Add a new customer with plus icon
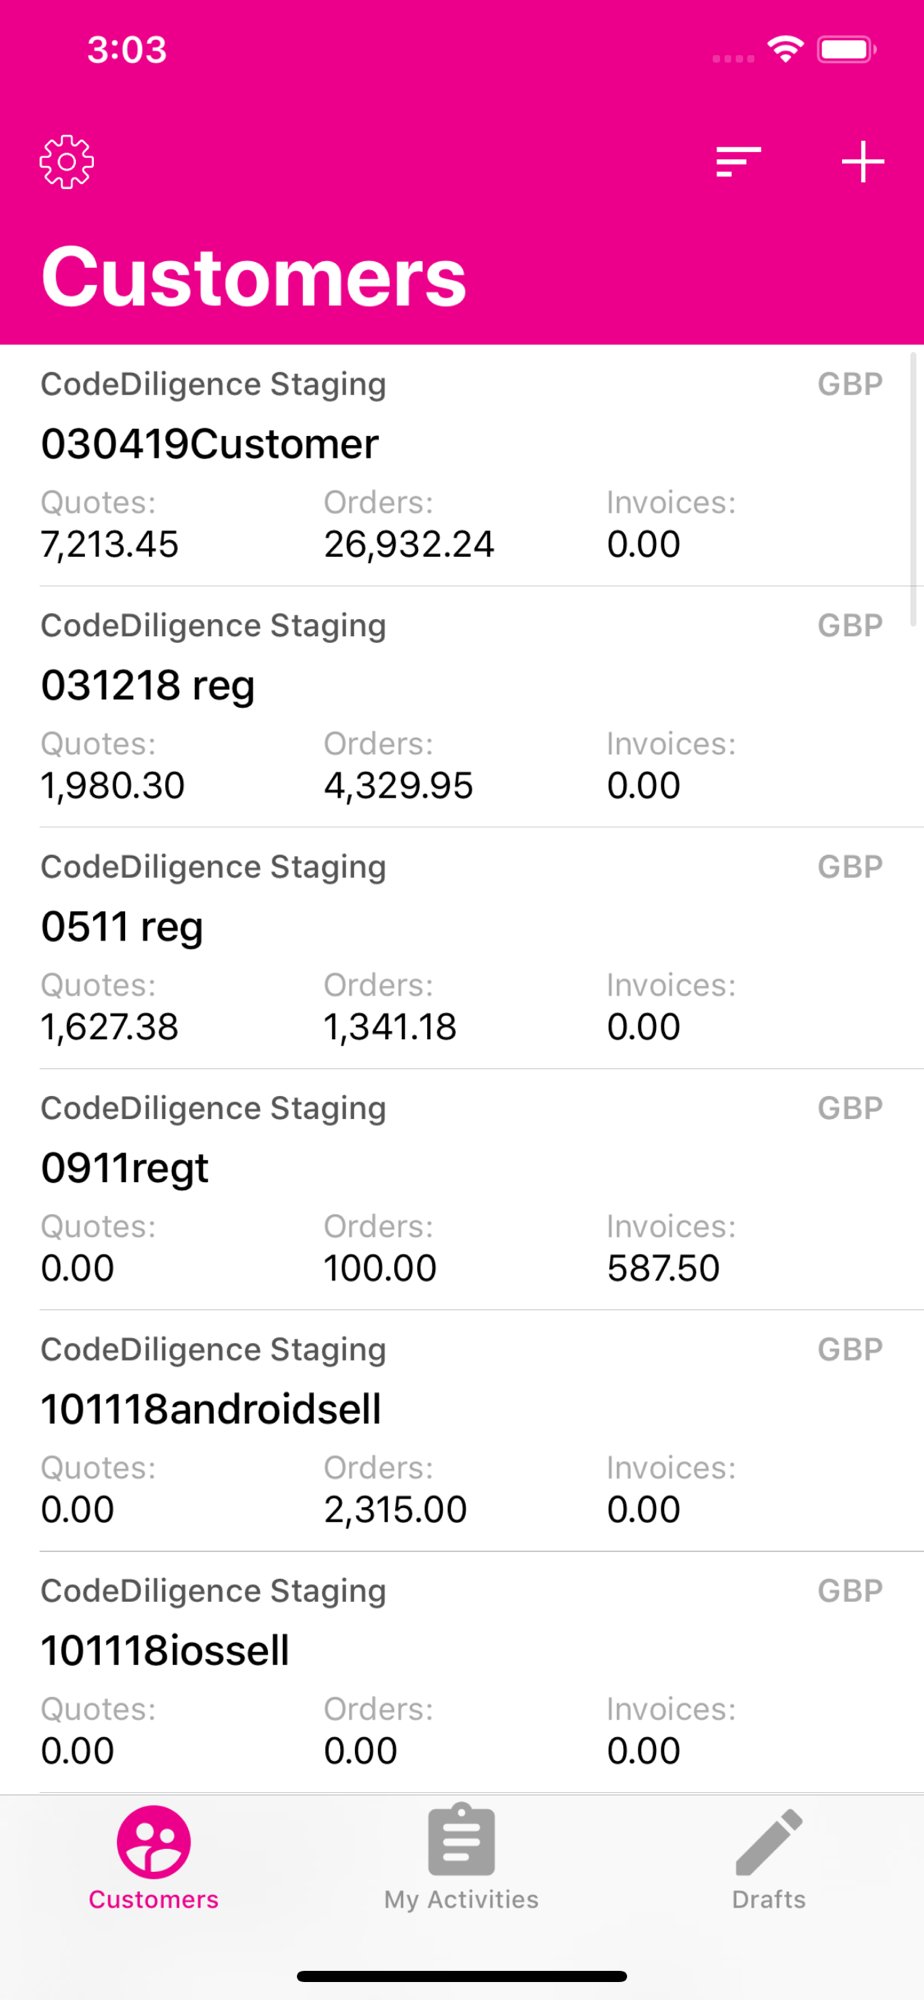 pyautogui.click(x=862, y=162)
